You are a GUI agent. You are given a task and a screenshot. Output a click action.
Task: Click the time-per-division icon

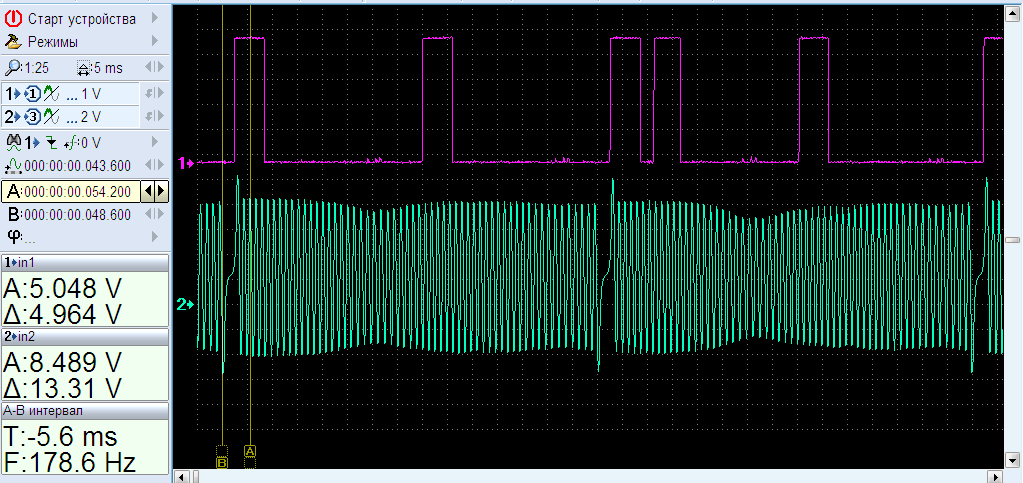click(84, 68)
